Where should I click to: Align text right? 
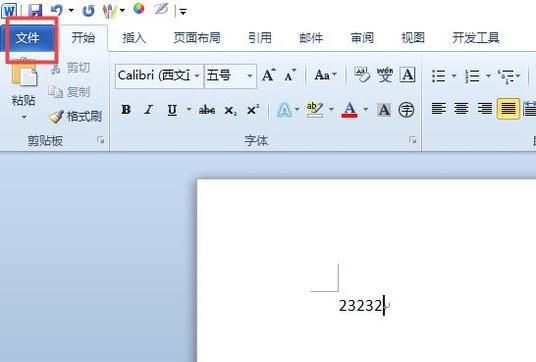click(485, 109)
